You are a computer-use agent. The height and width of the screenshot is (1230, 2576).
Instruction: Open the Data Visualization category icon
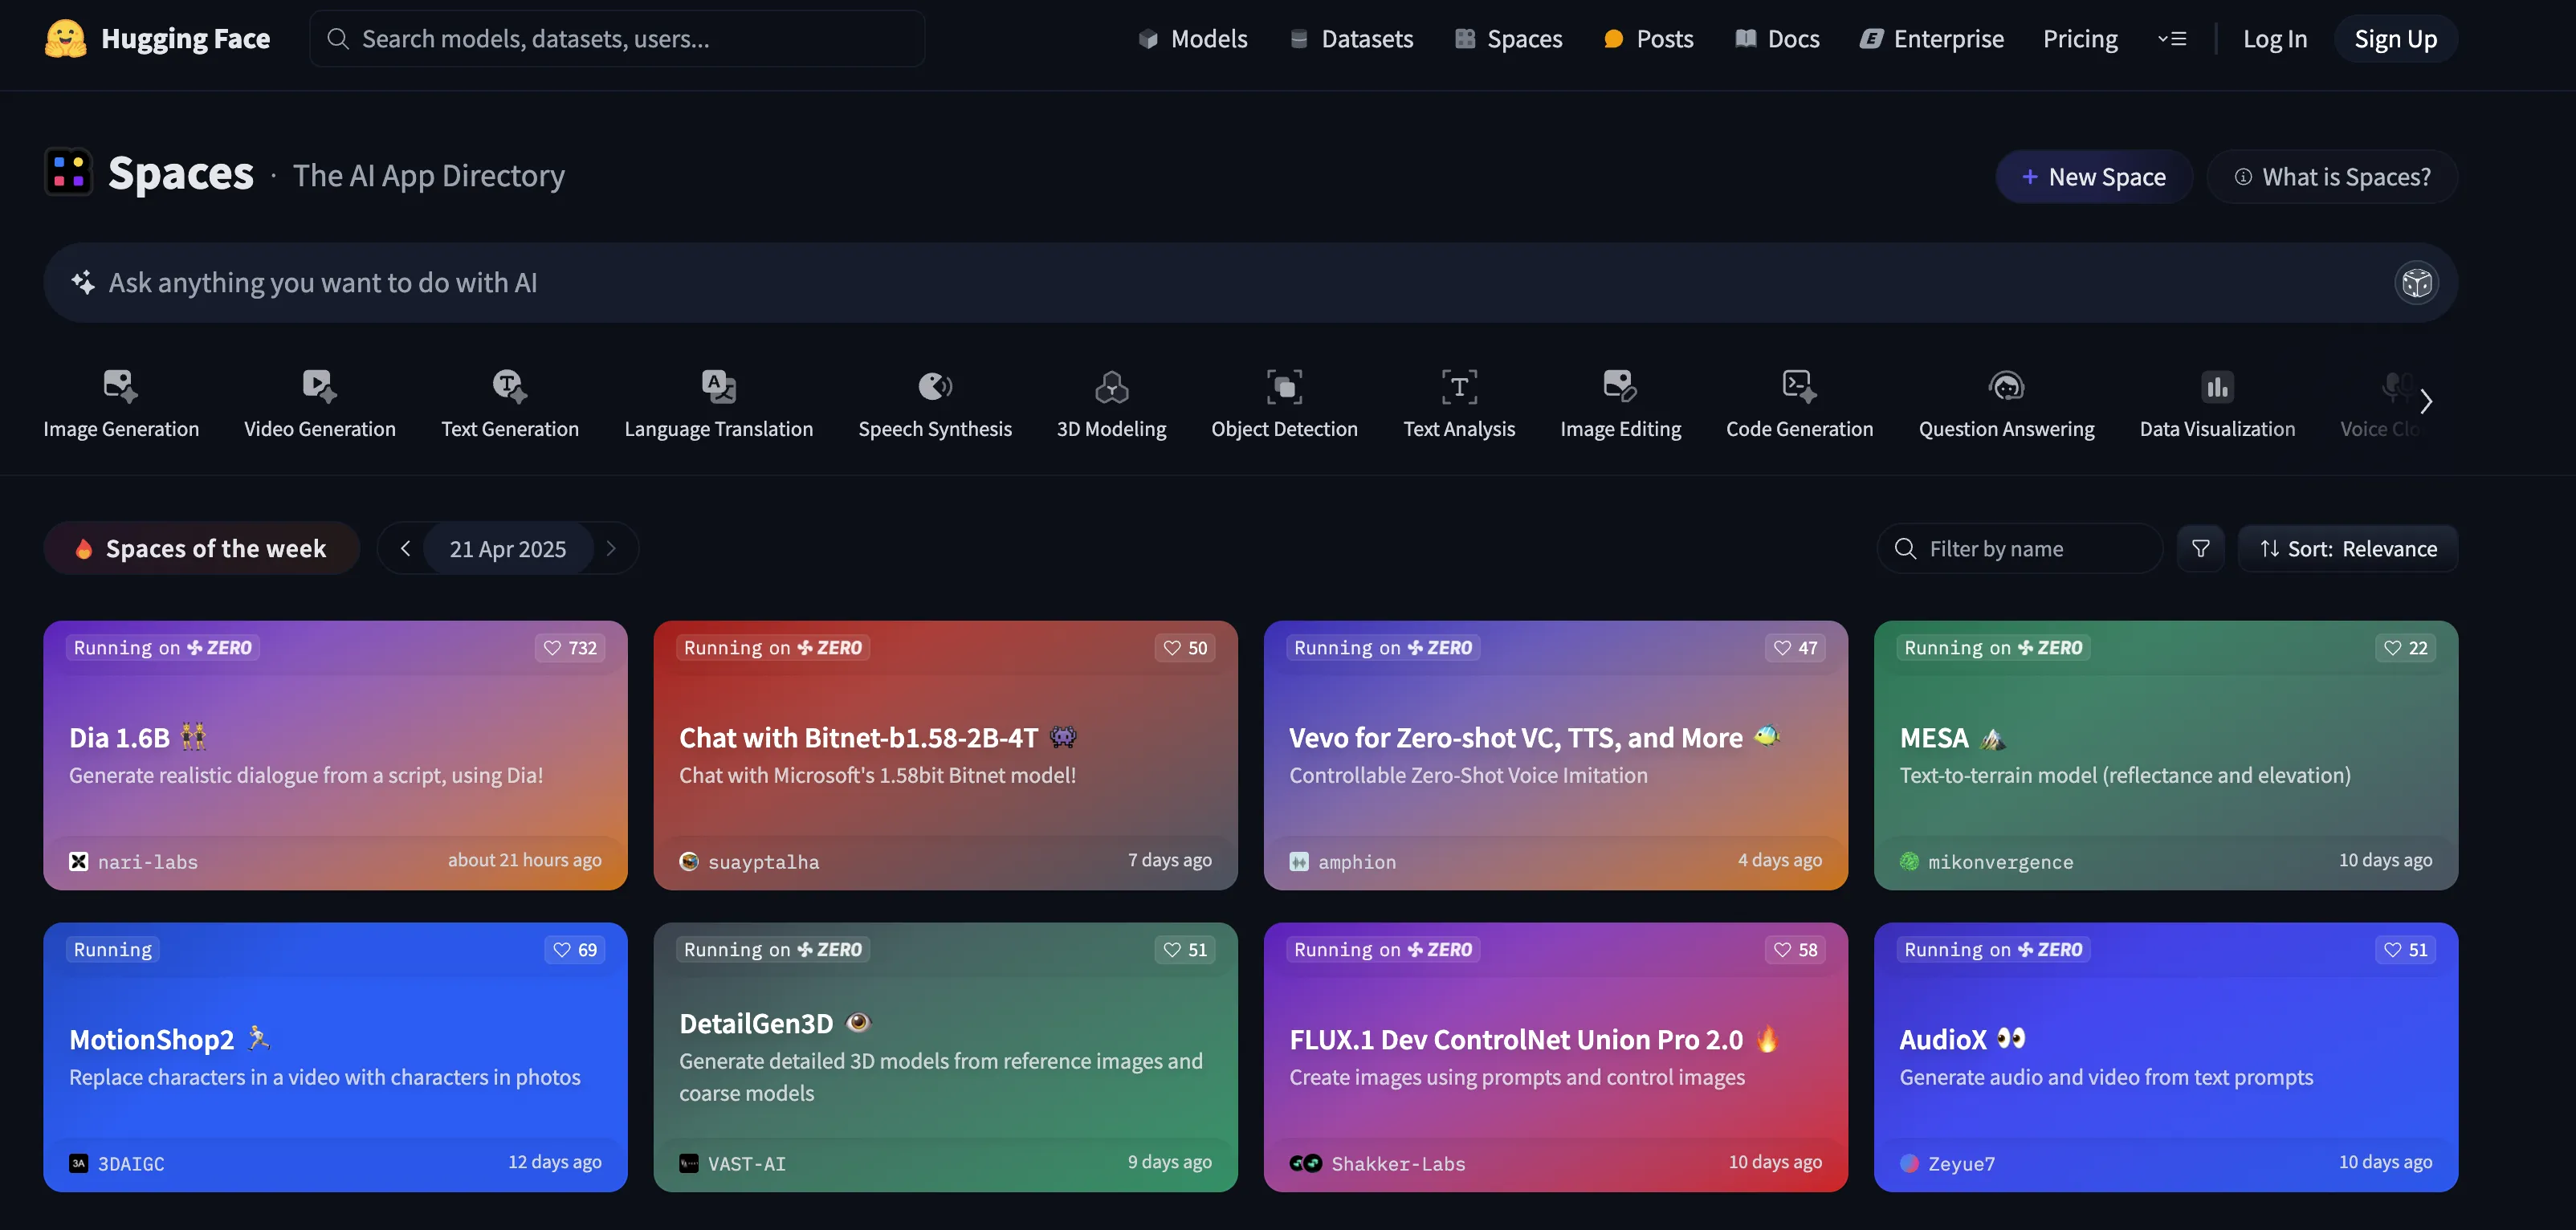coord(2217,386)
